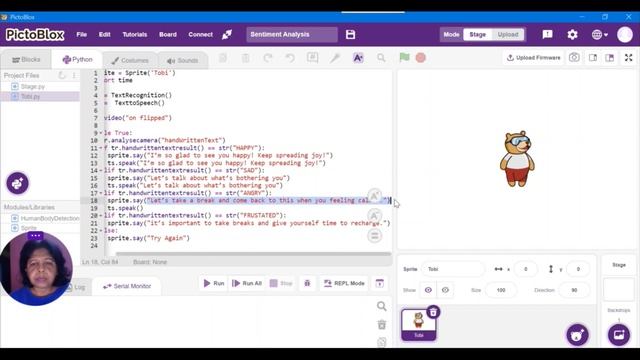Enter fullscreen stage mode
Image resolution: width=640 pixels, height=360 pixels.
coord(629,58)
